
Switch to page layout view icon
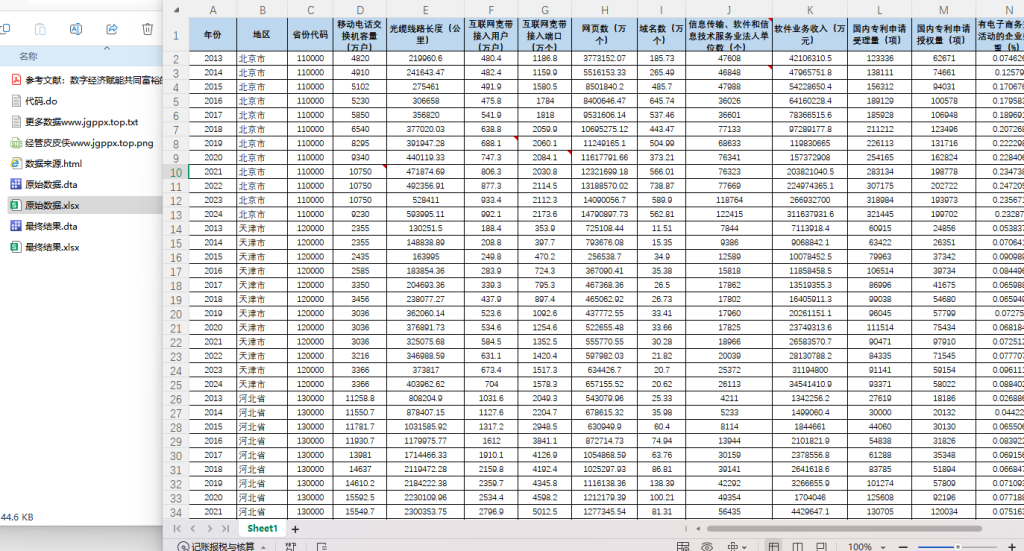pos(797,546)
